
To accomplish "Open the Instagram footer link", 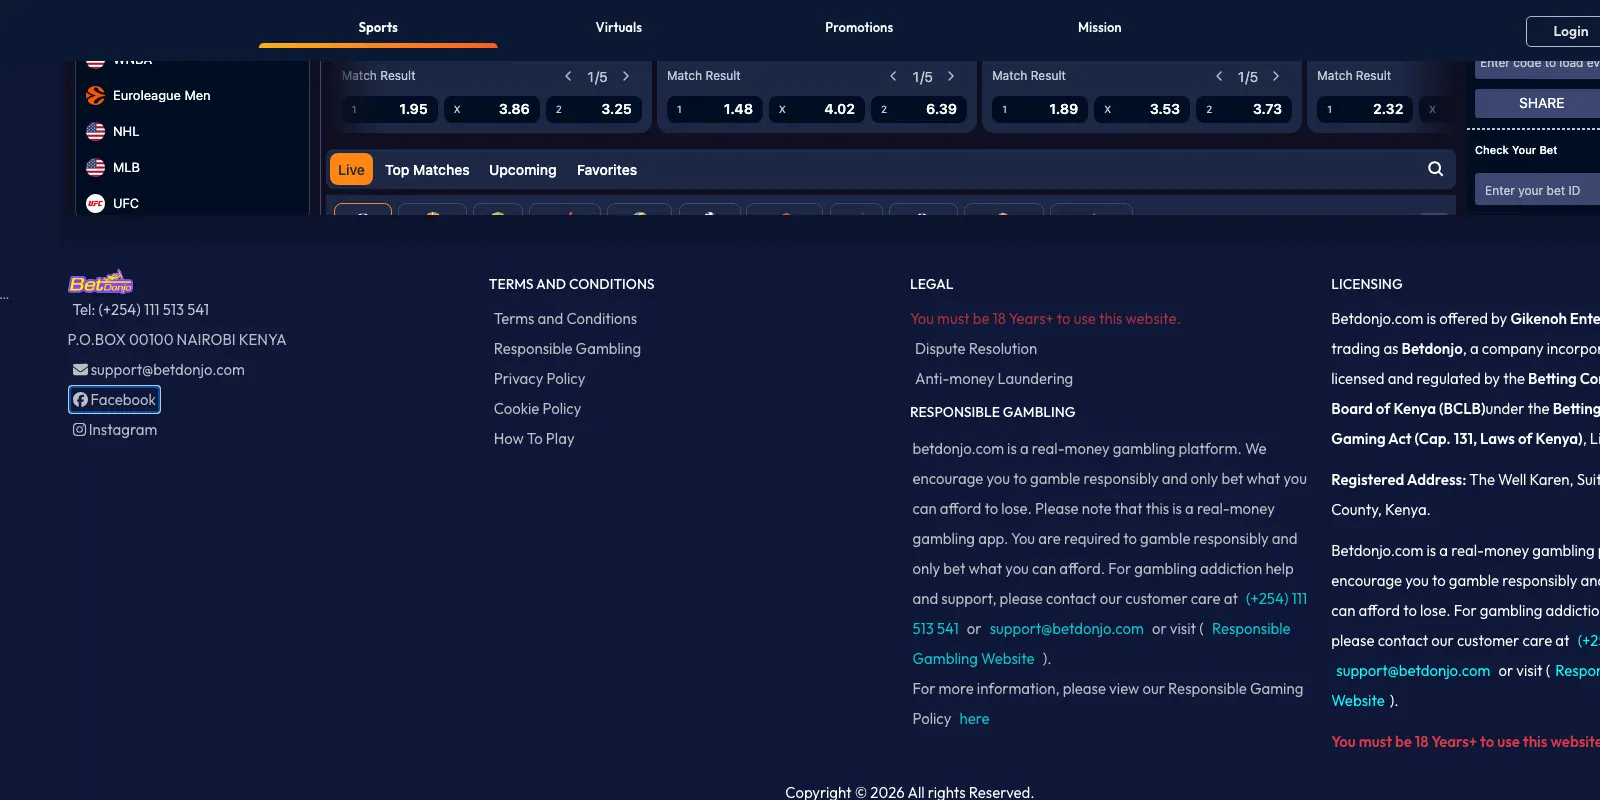I will 115,430.
